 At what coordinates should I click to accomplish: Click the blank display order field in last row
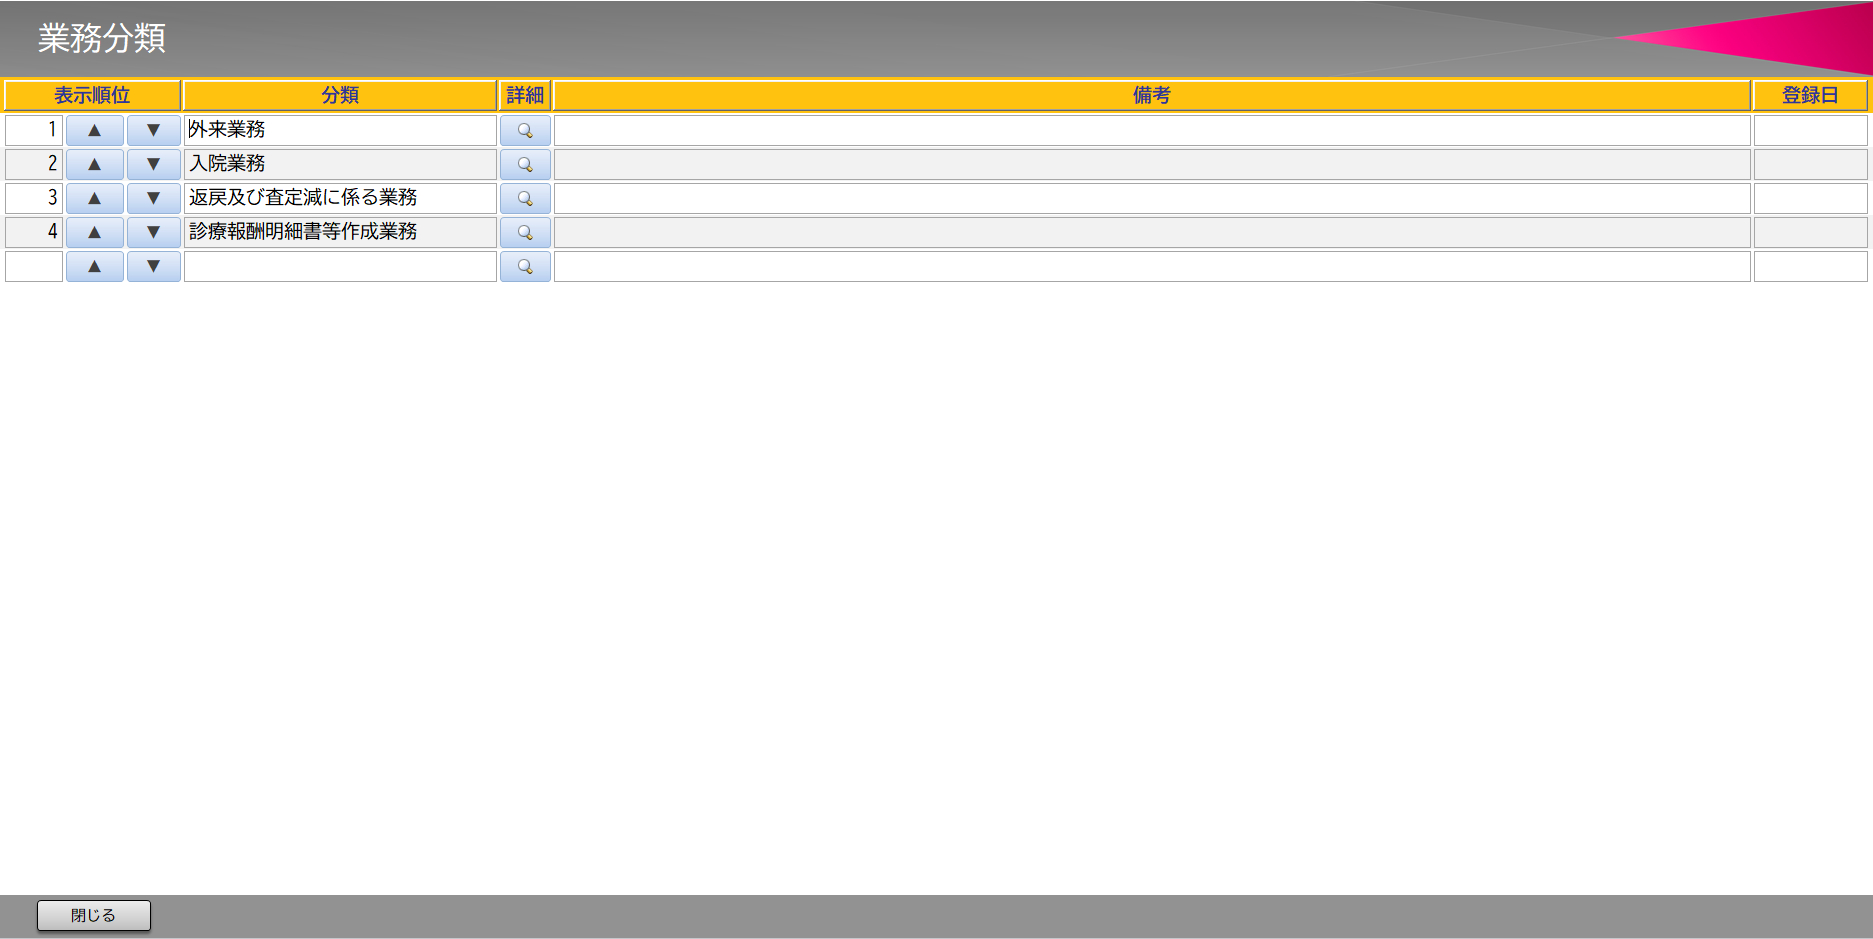[x=34, y=266]
